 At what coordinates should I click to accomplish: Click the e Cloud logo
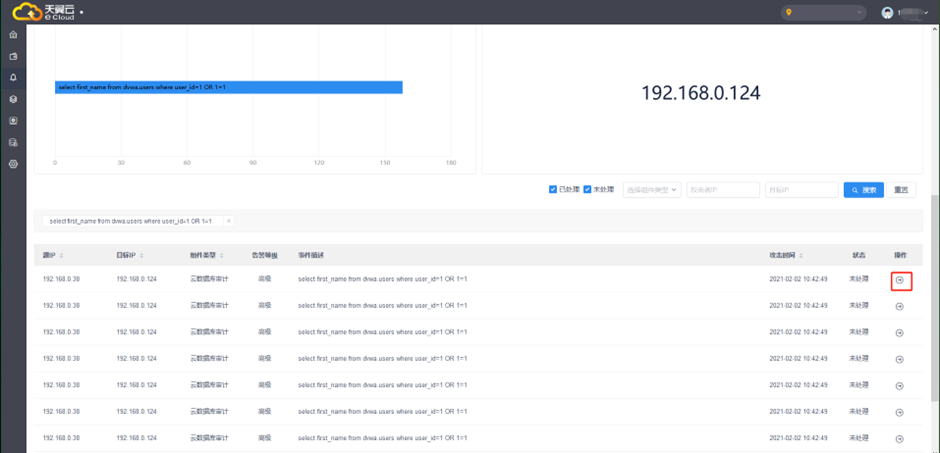pos(43,12)
